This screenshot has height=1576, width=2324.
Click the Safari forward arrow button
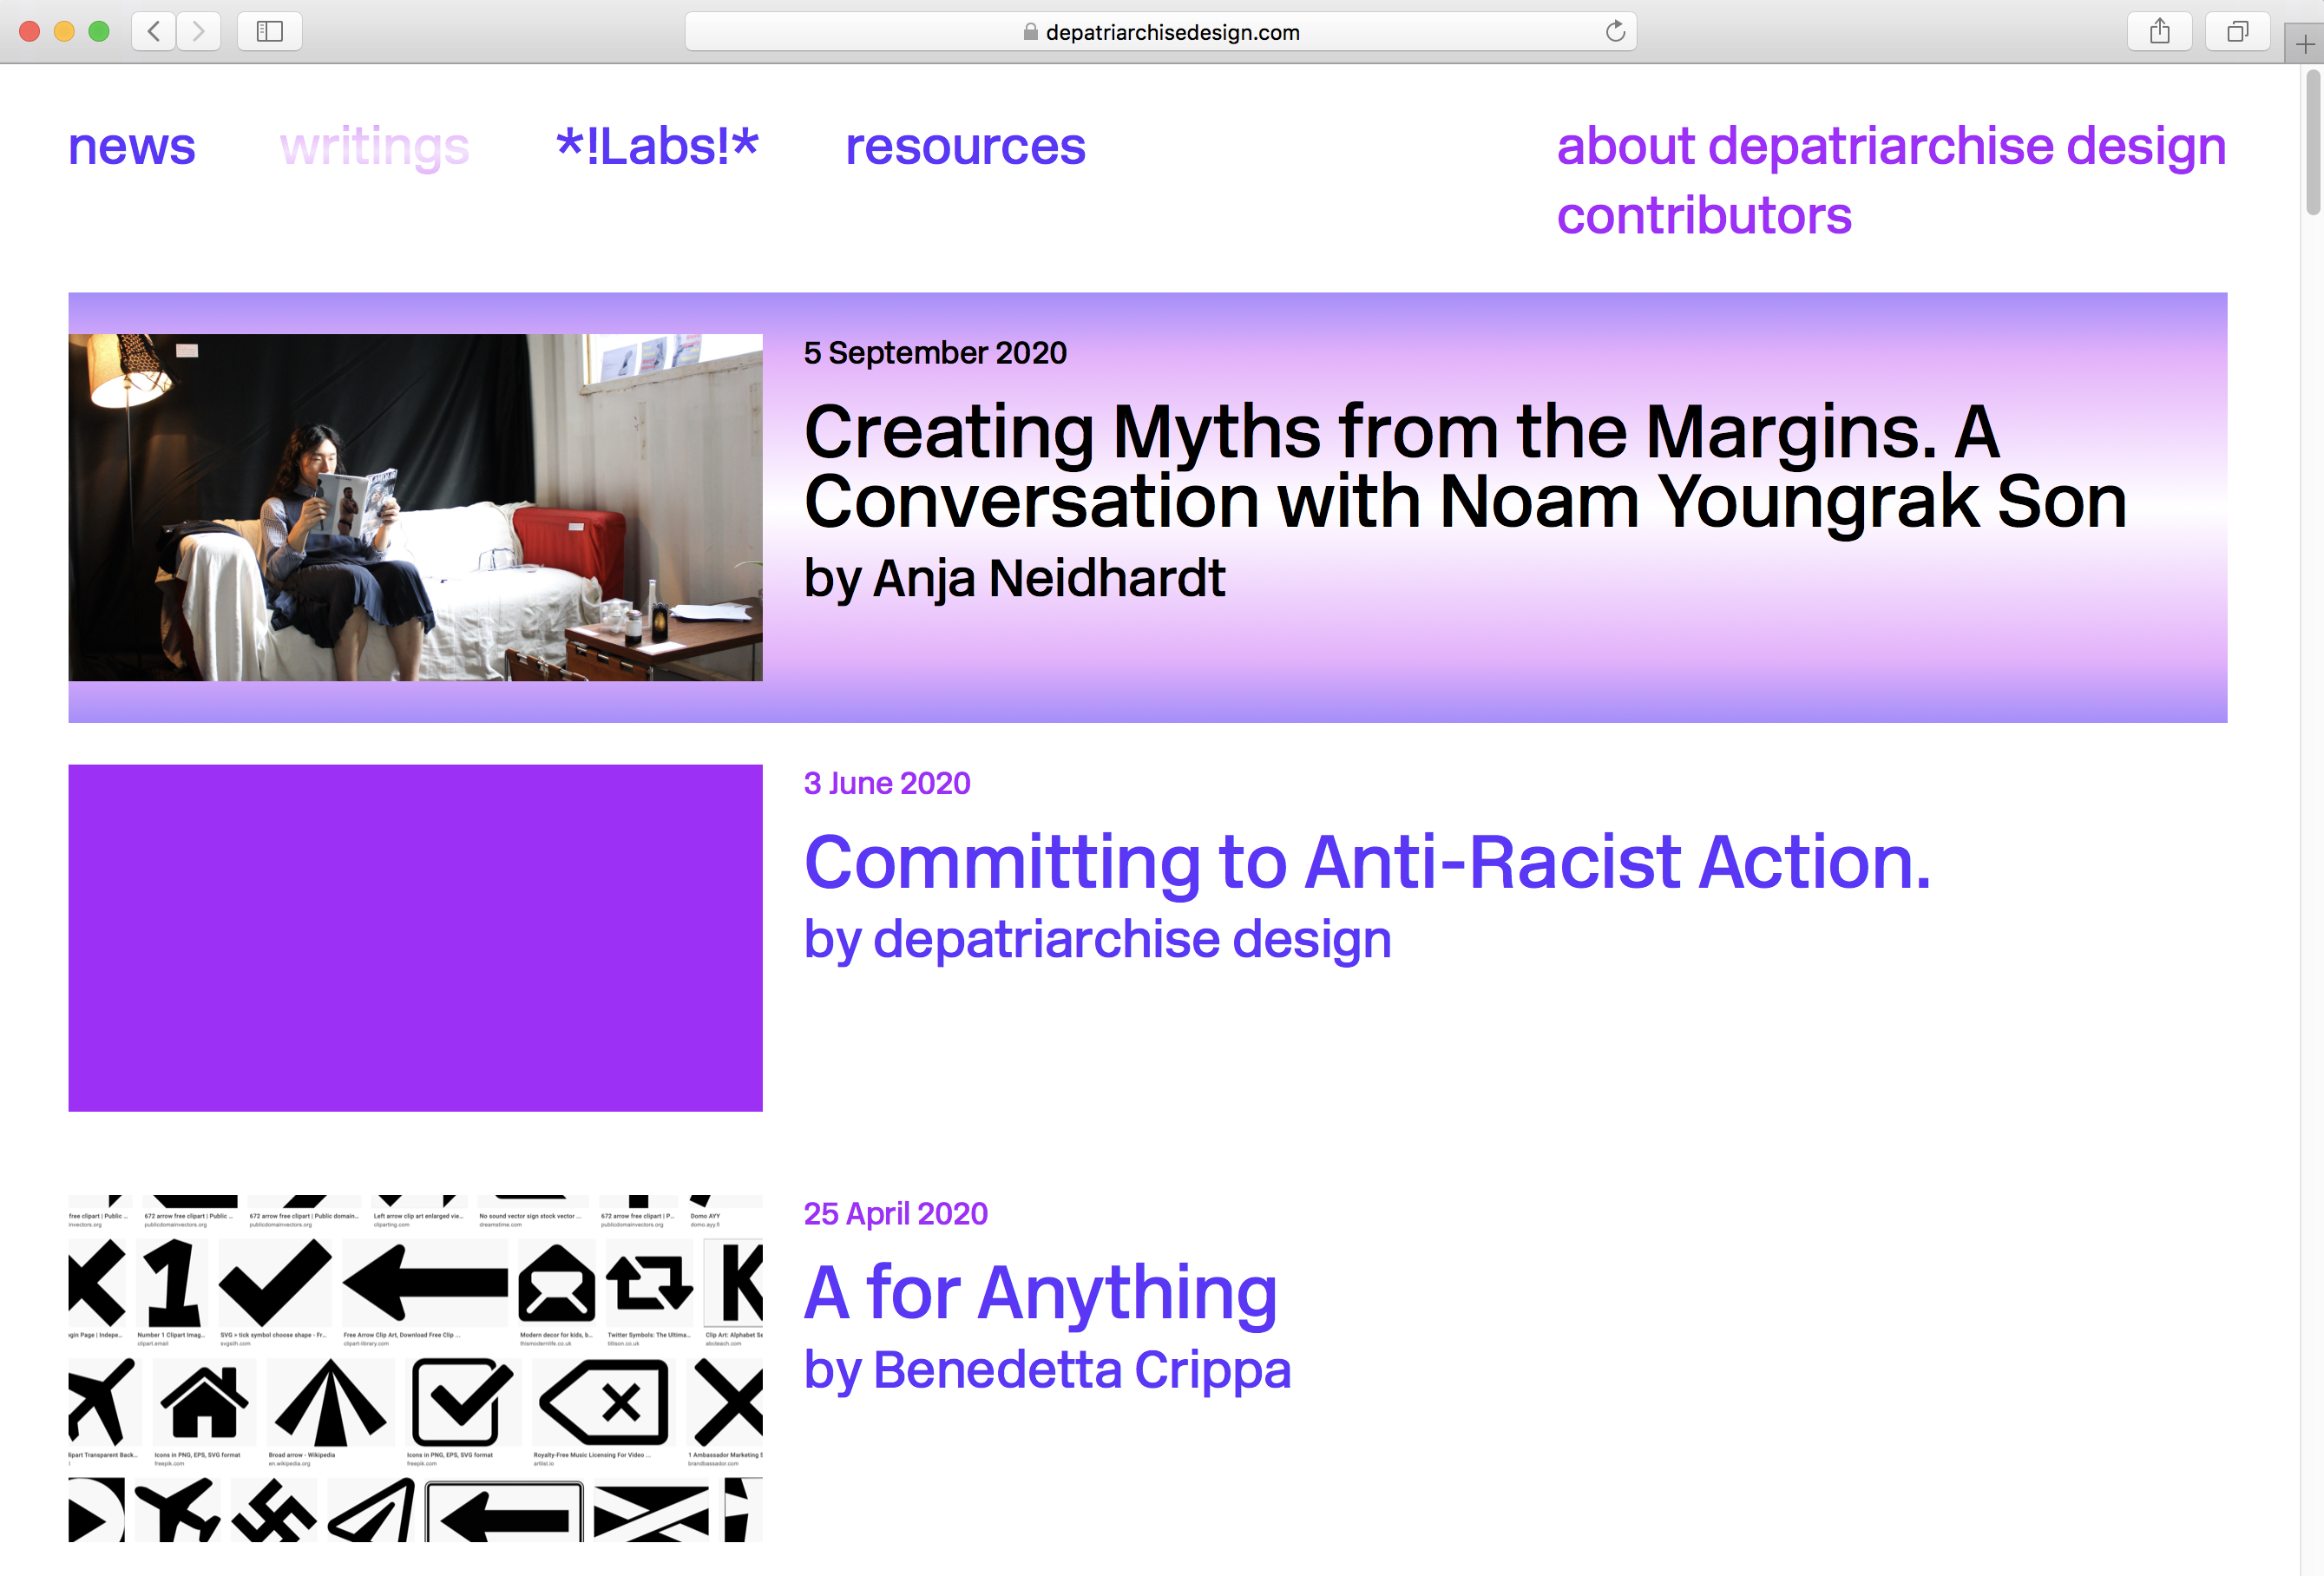pos(198,31)
